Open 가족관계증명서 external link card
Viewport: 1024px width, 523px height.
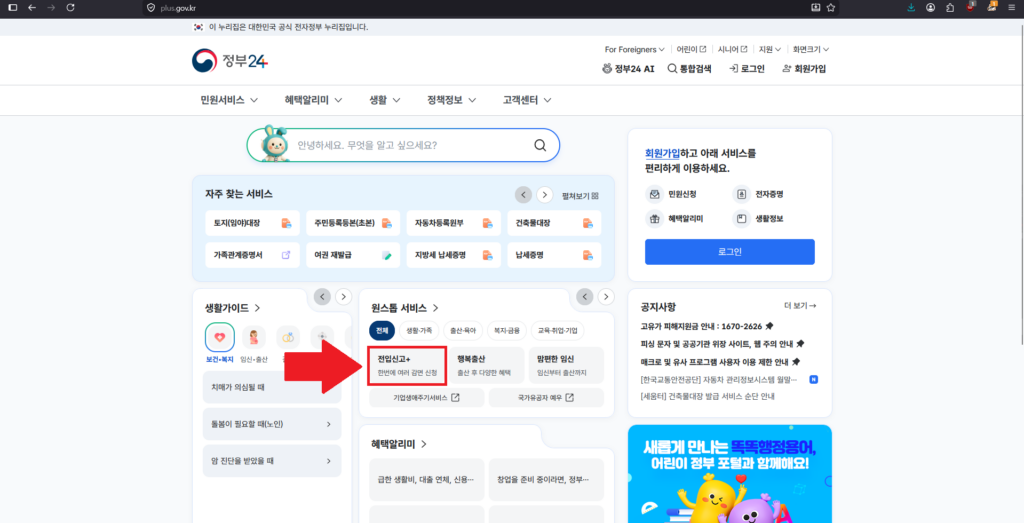point(252,255)
